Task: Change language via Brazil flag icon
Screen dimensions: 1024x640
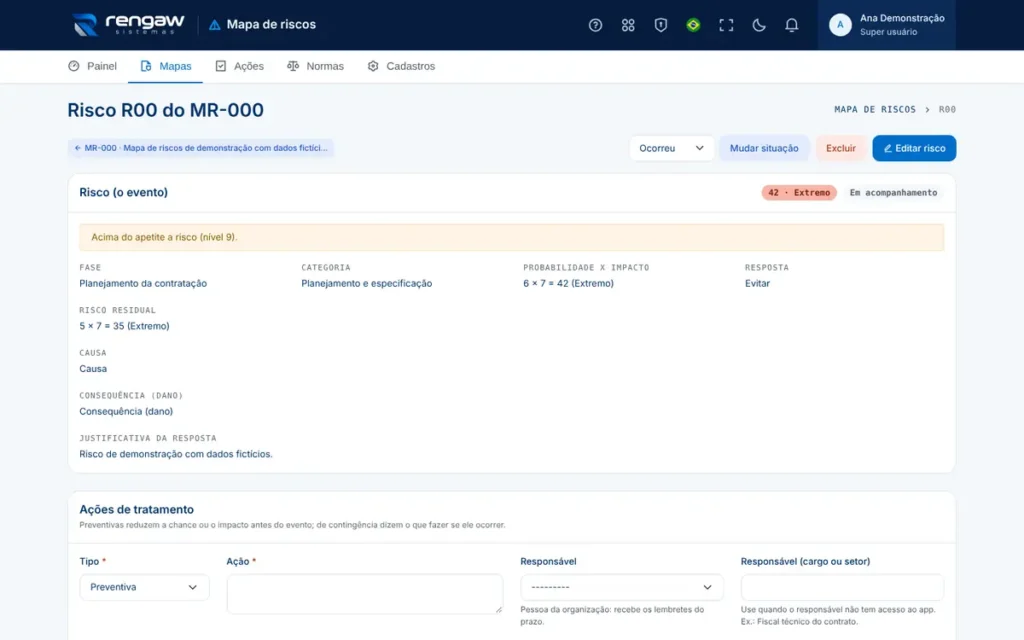Action: tap(693, 25)
